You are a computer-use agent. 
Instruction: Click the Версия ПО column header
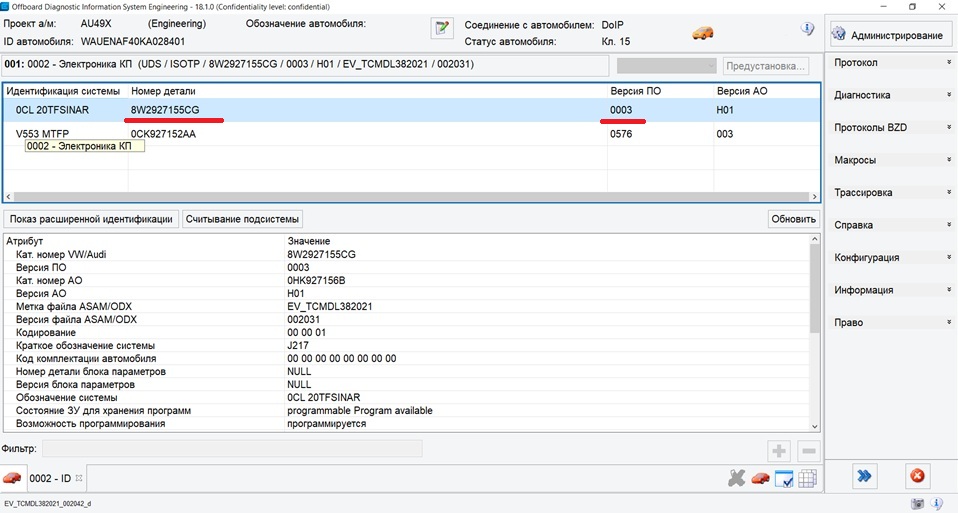click(635, 91)
